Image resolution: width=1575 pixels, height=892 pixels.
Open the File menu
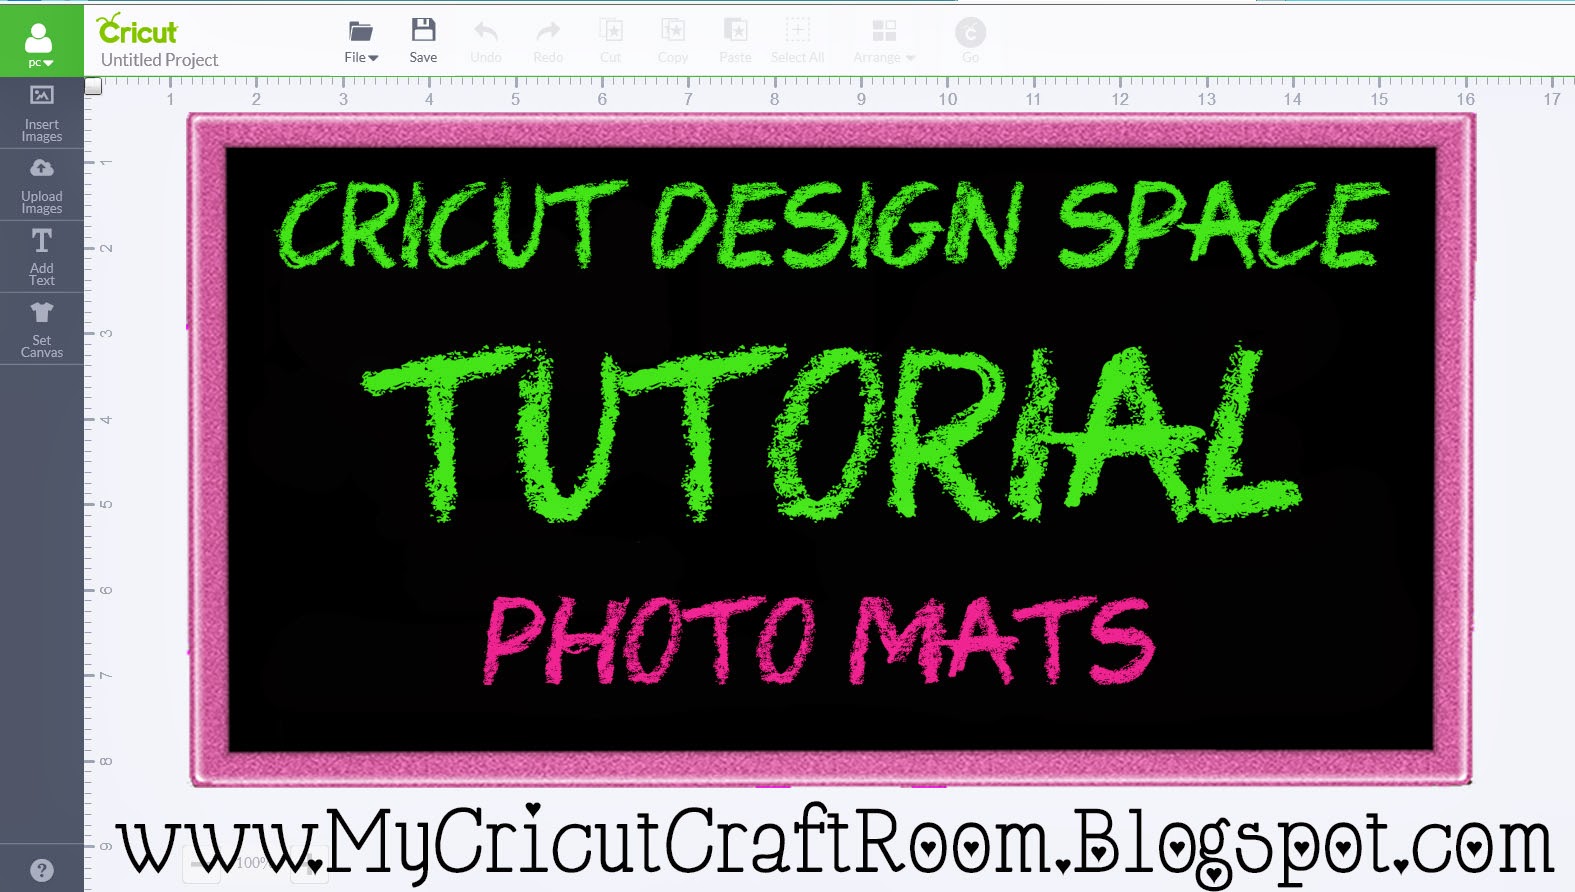pos(361,42)
